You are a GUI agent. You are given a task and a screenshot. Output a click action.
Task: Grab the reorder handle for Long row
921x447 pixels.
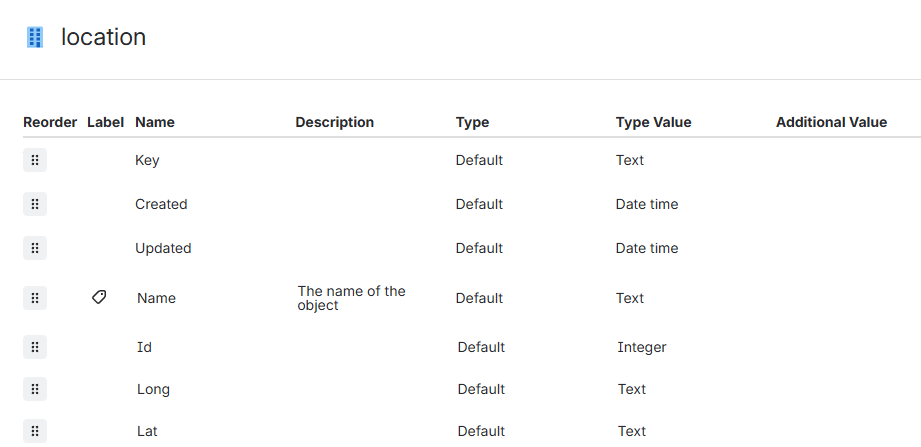[35, 389]
